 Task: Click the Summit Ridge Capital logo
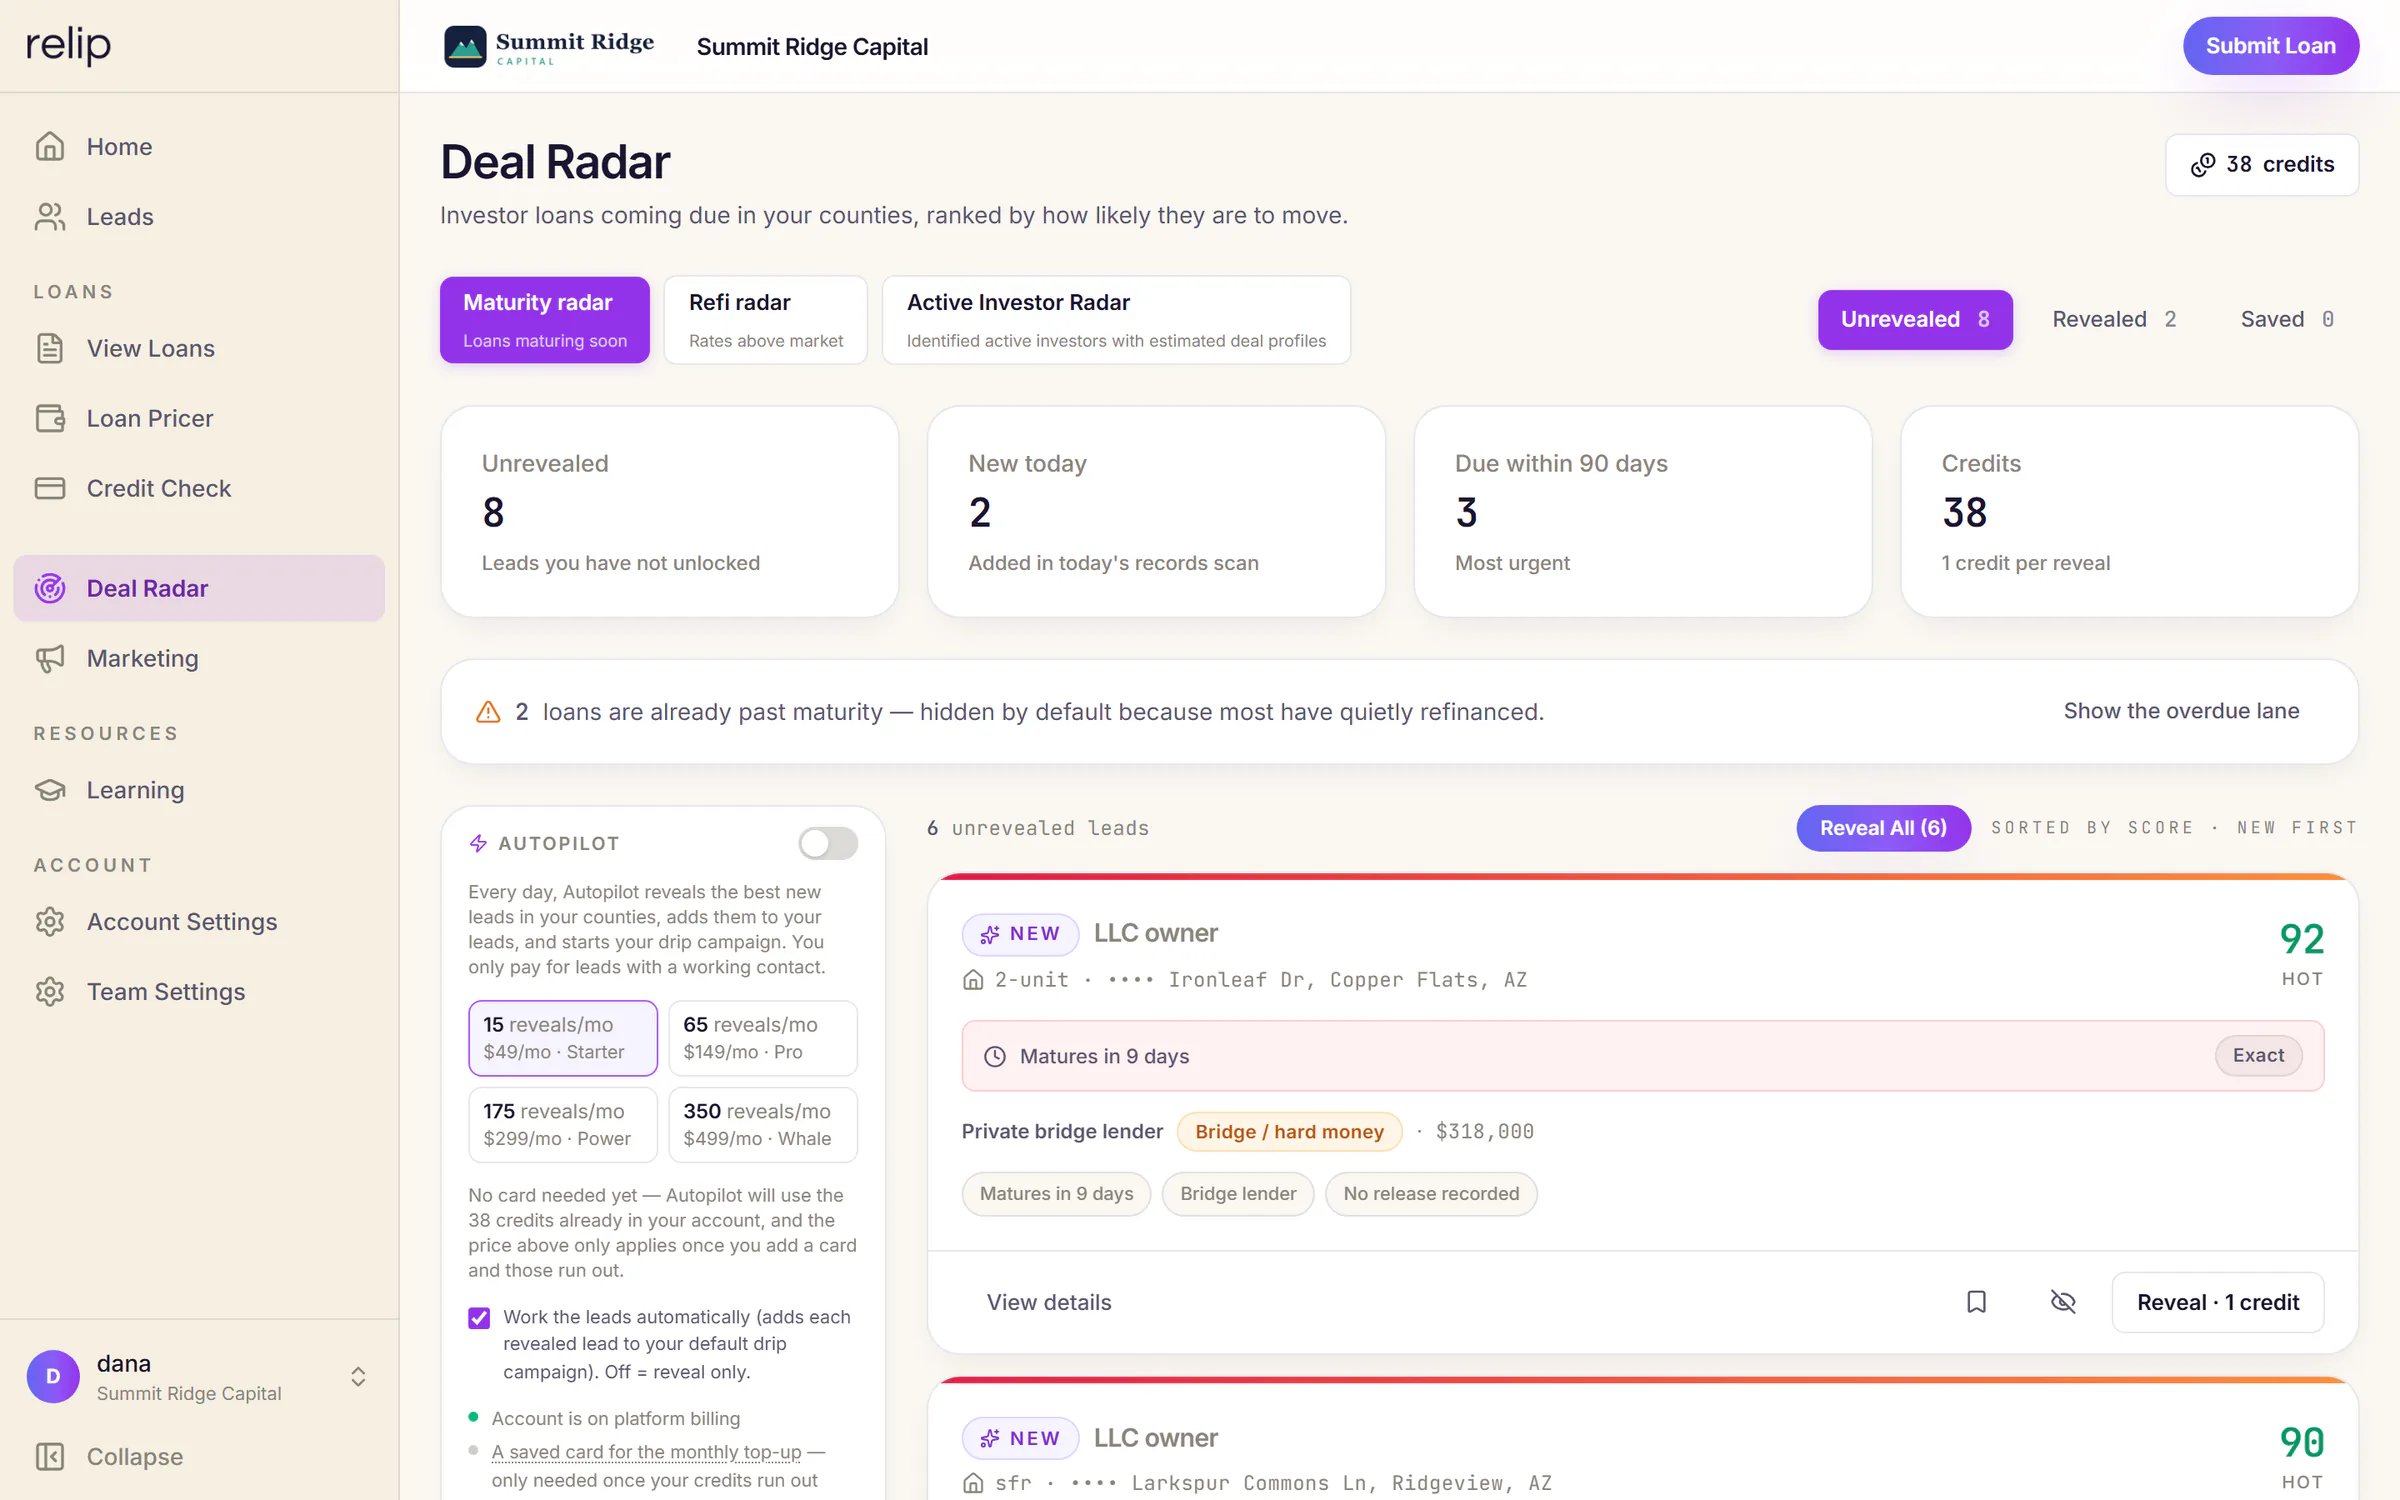point(549,46)
